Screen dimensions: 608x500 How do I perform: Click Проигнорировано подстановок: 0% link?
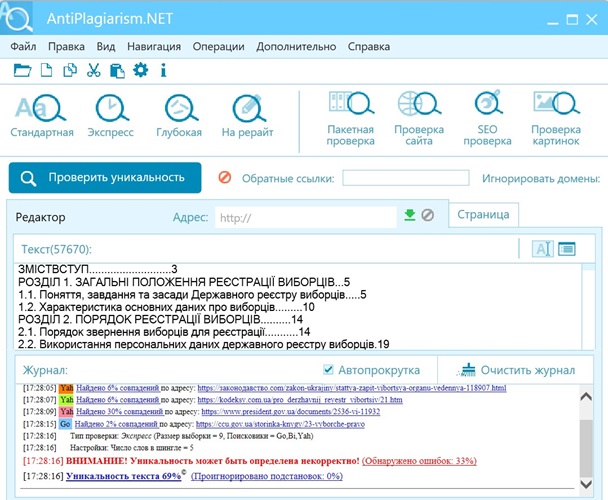click(267, 476)
